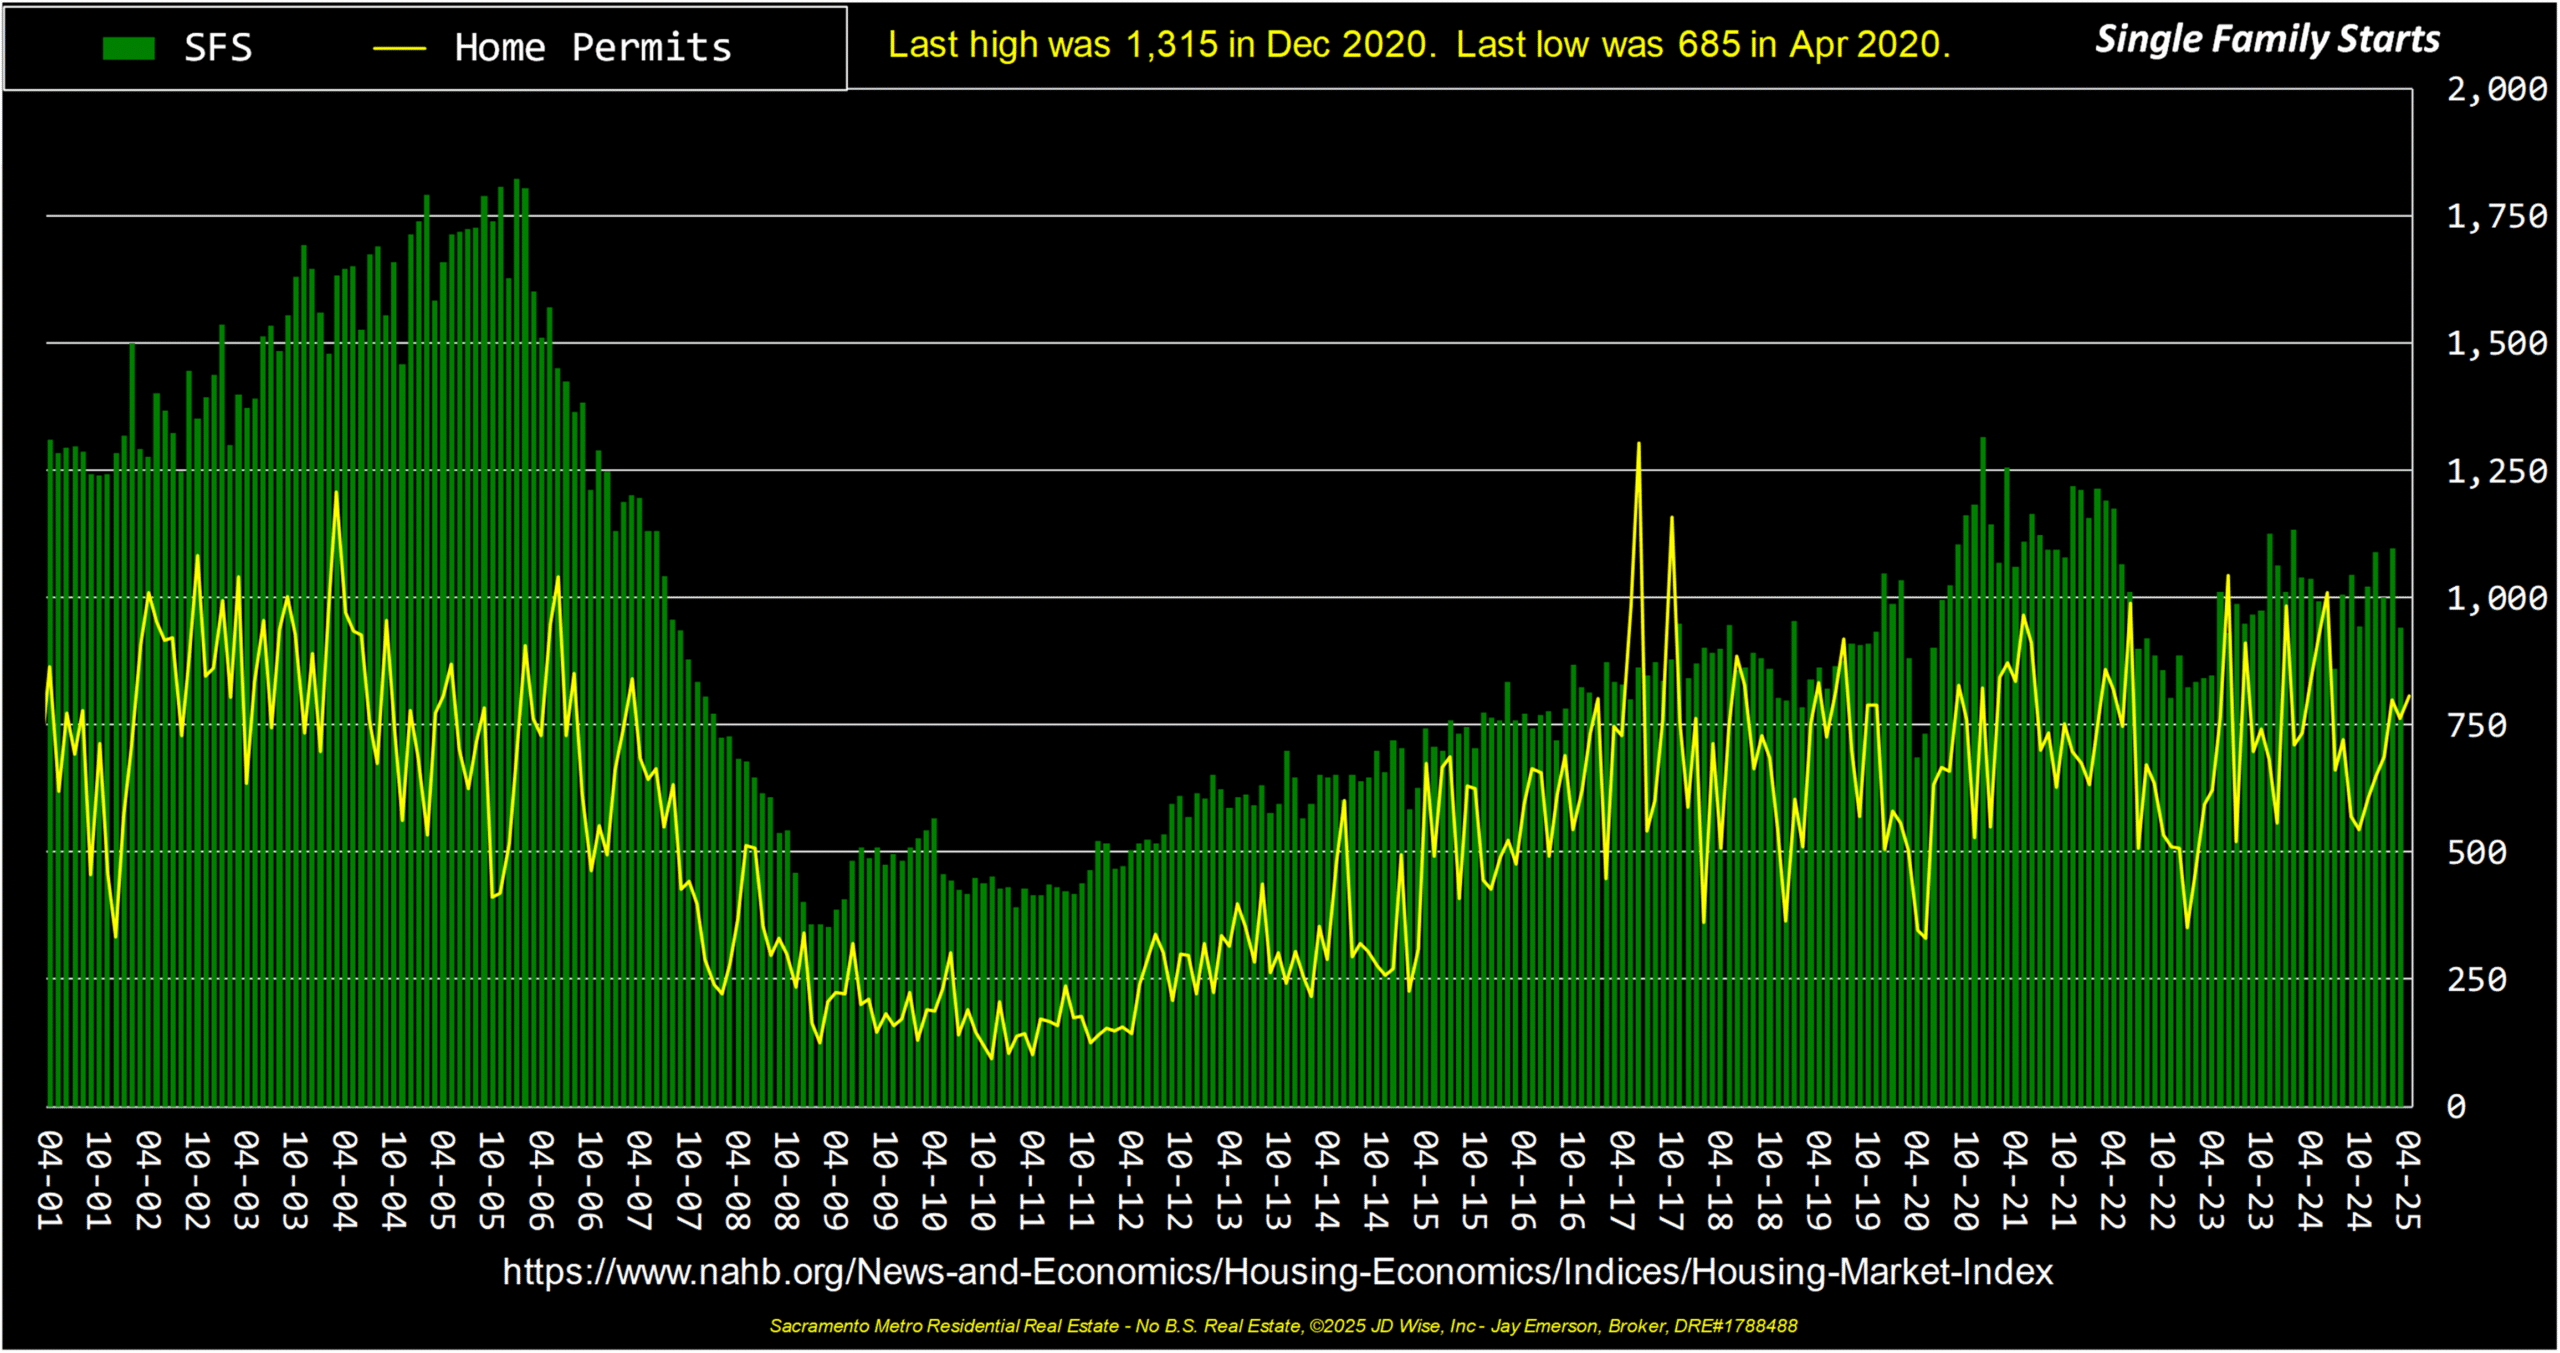Click the Single Family Starts title
The image size is (2560, 1353).
coord(2267,39)
